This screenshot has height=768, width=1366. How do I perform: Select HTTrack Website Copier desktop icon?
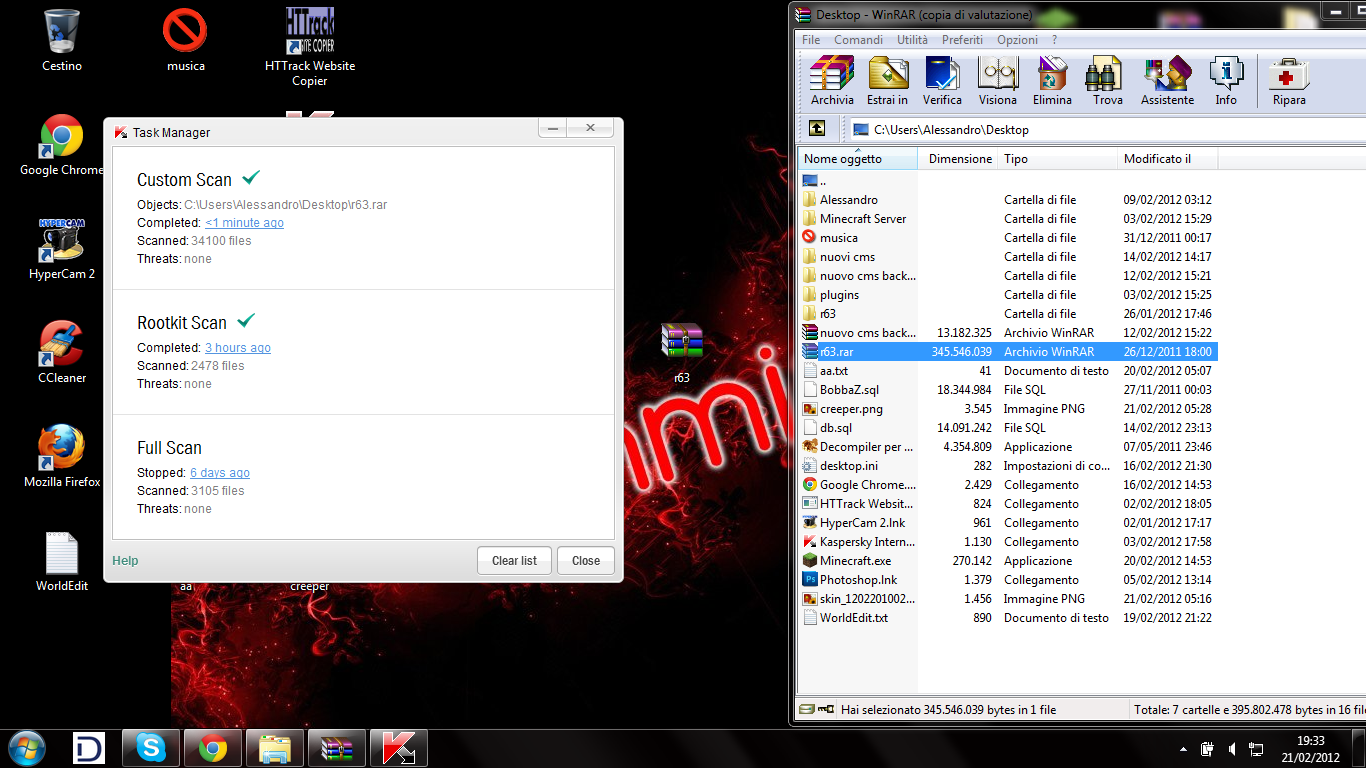[309, 47]
